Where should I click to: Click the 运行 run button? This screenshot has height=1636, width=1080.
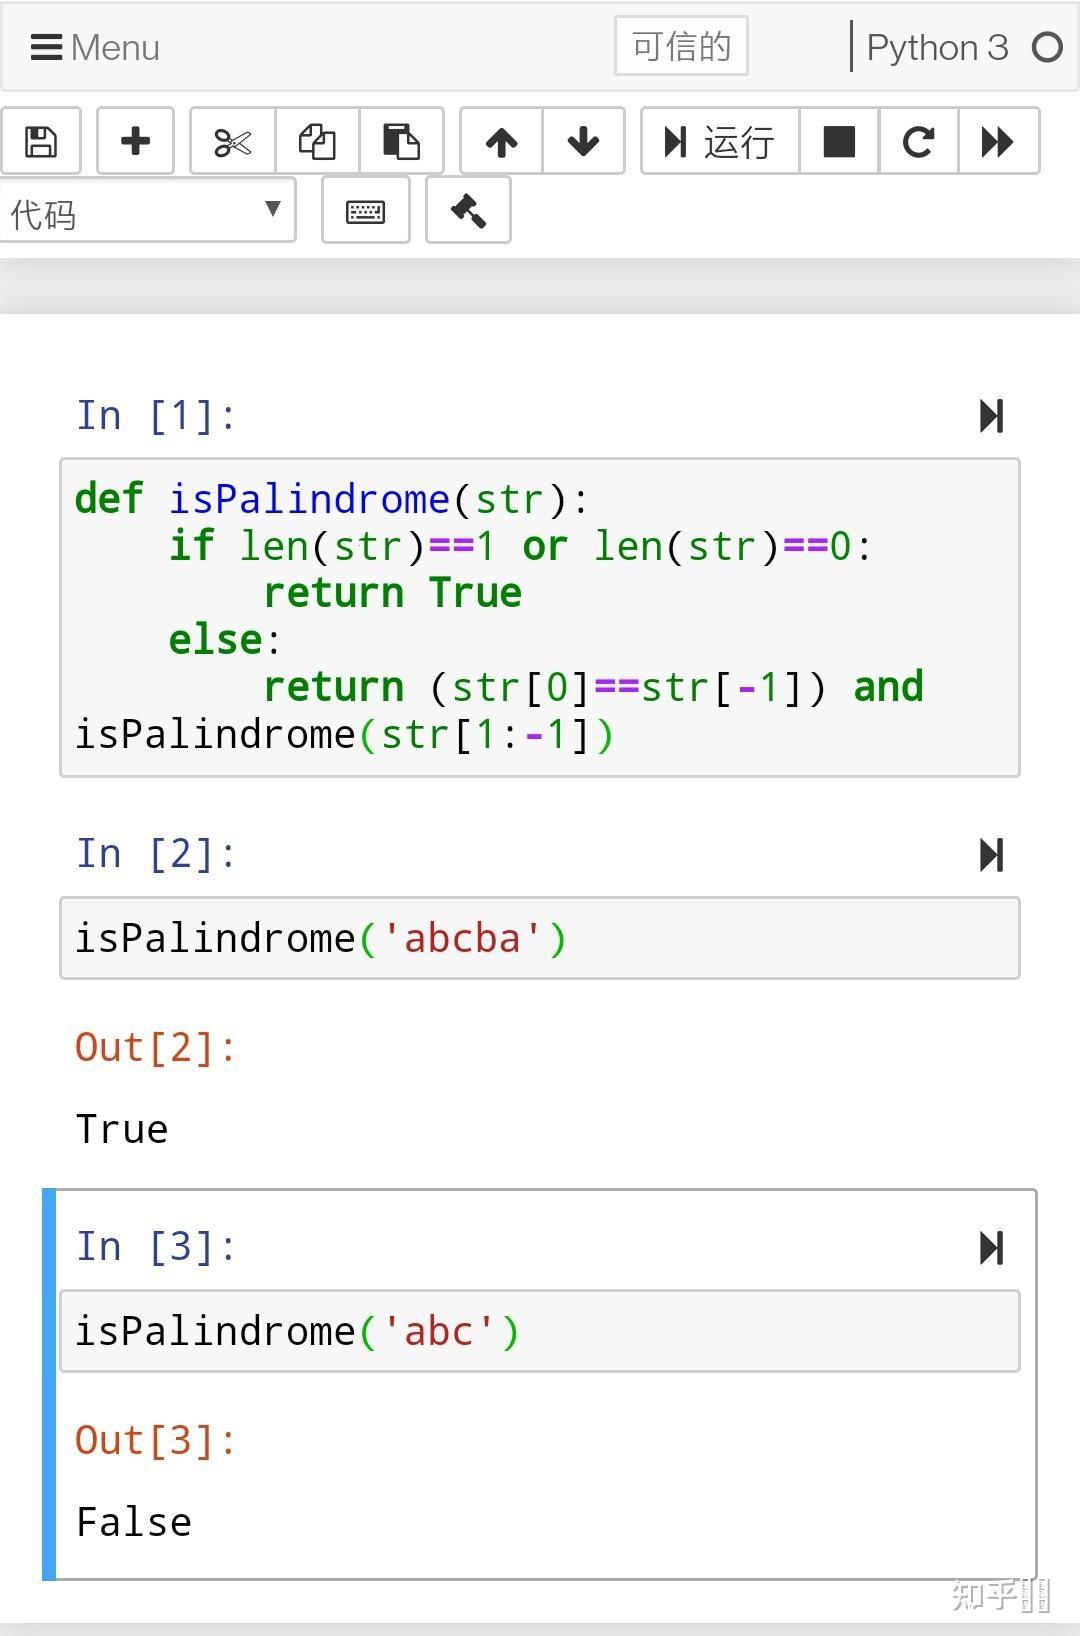pyautogui.click(x=720, y=141)
